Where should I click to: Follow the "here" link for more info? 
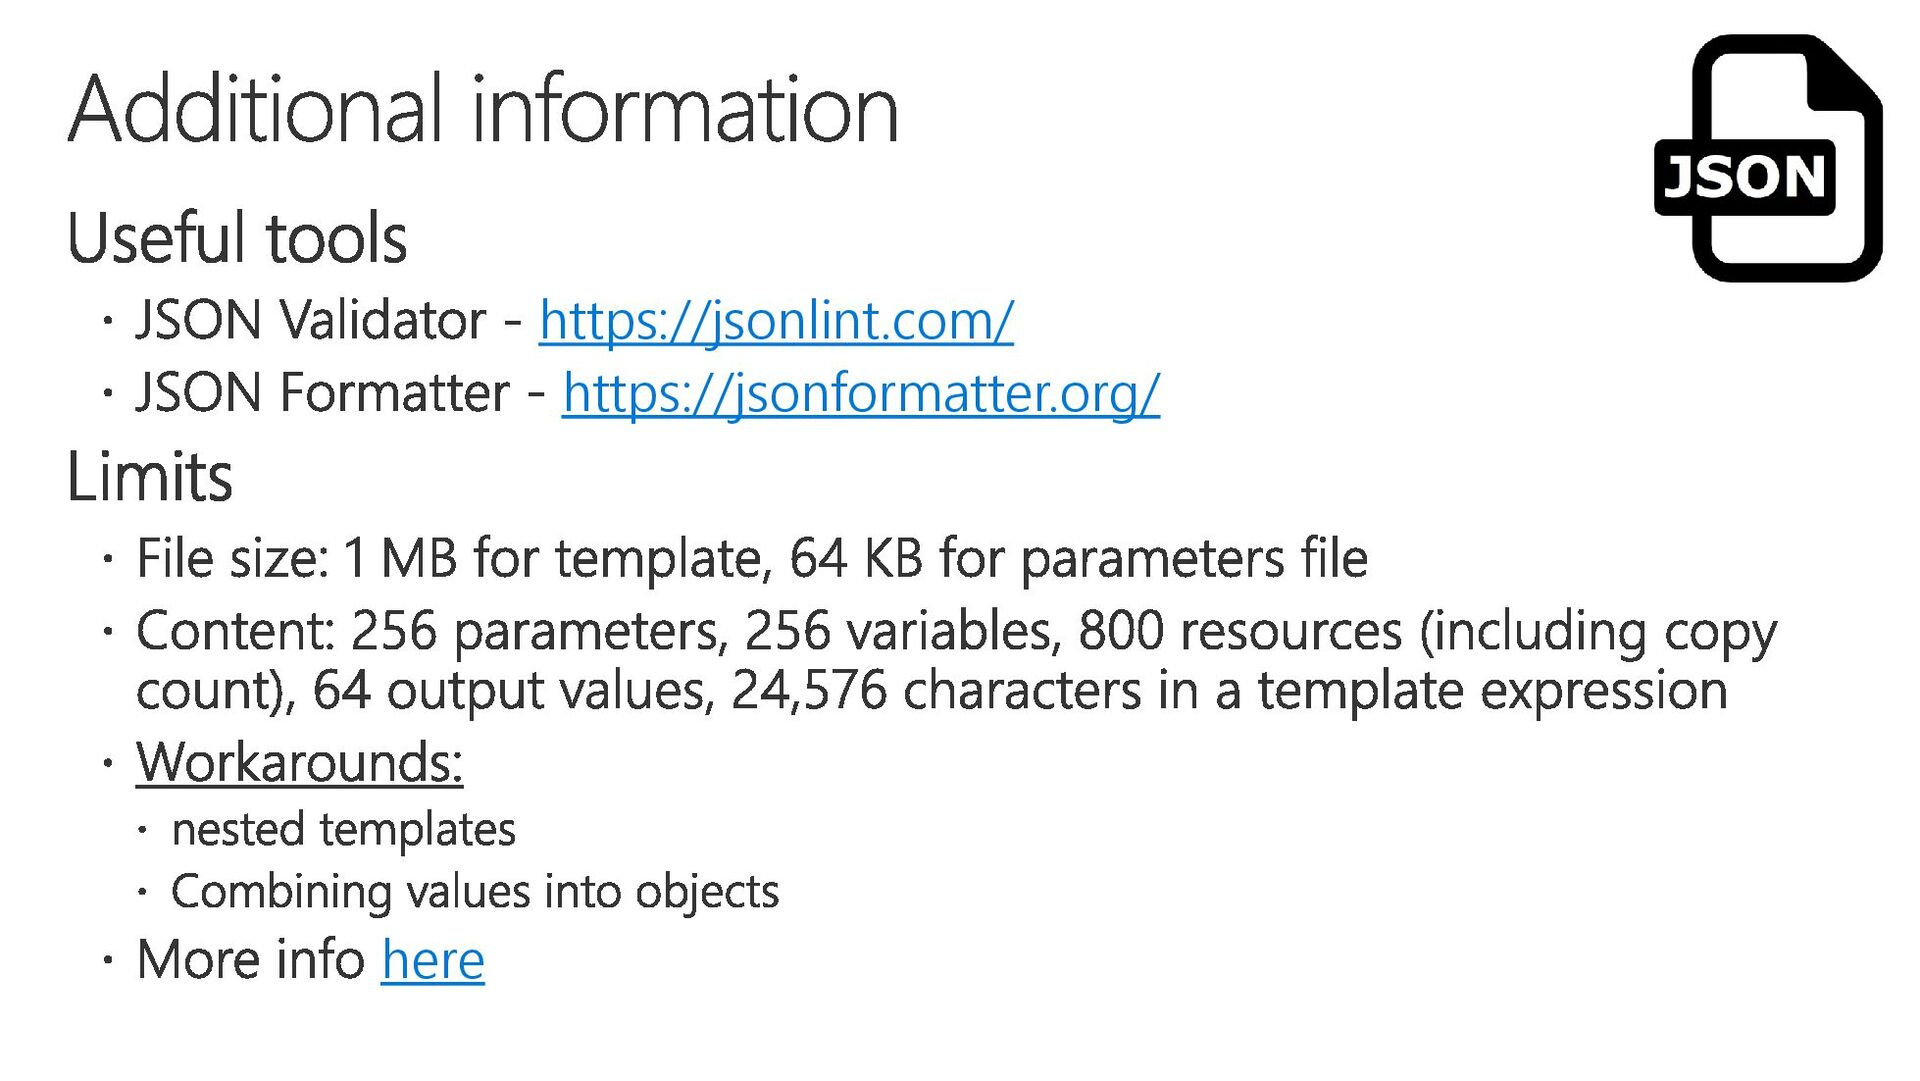[432, 961]
